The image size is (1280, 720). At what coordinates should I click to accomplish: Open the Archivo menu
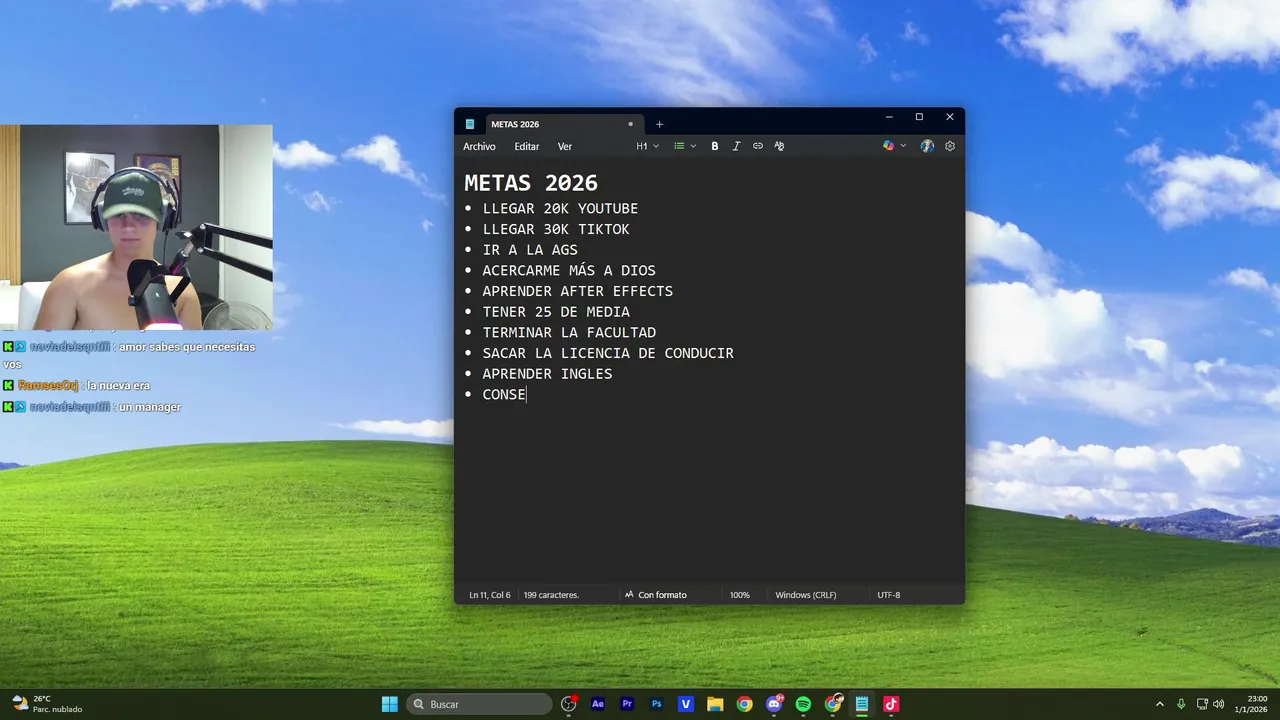(479, 146)
